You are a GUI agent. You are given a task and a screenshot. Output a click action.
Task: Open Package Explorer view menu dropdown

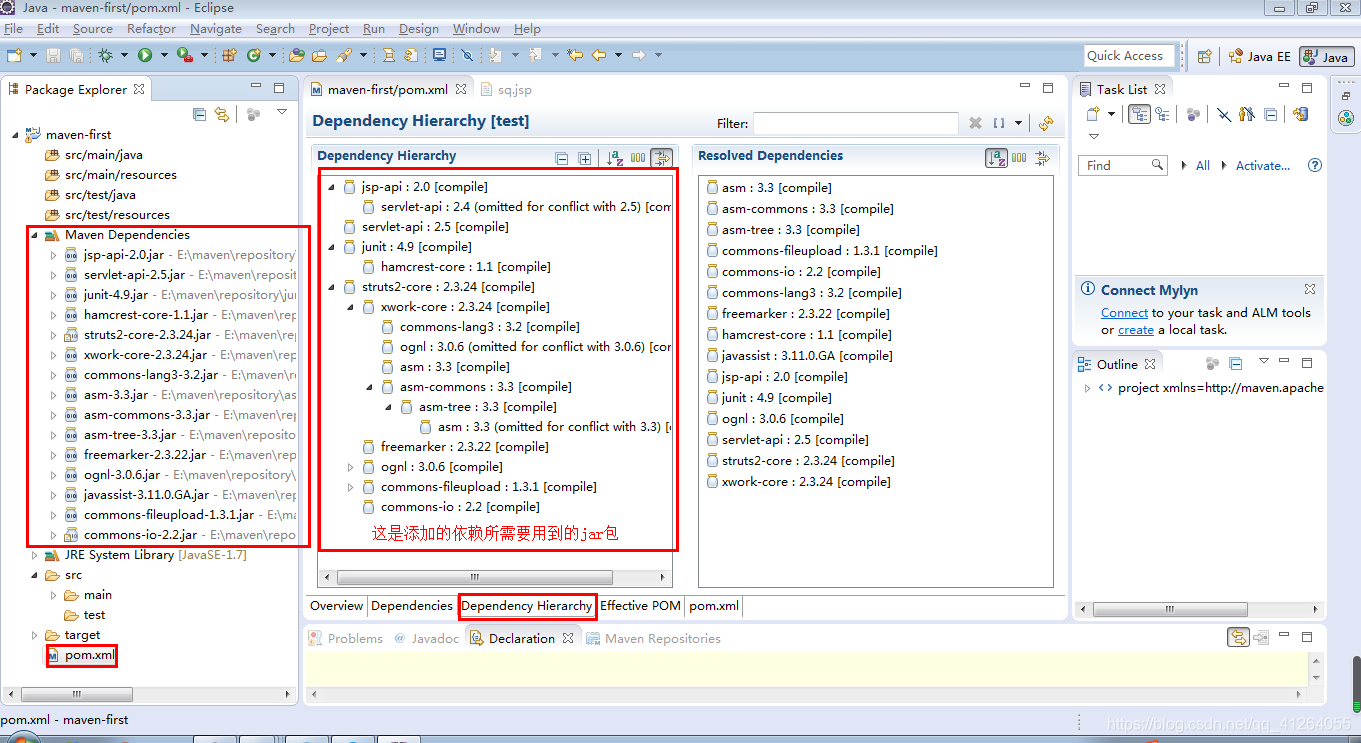tap(282, 113)
